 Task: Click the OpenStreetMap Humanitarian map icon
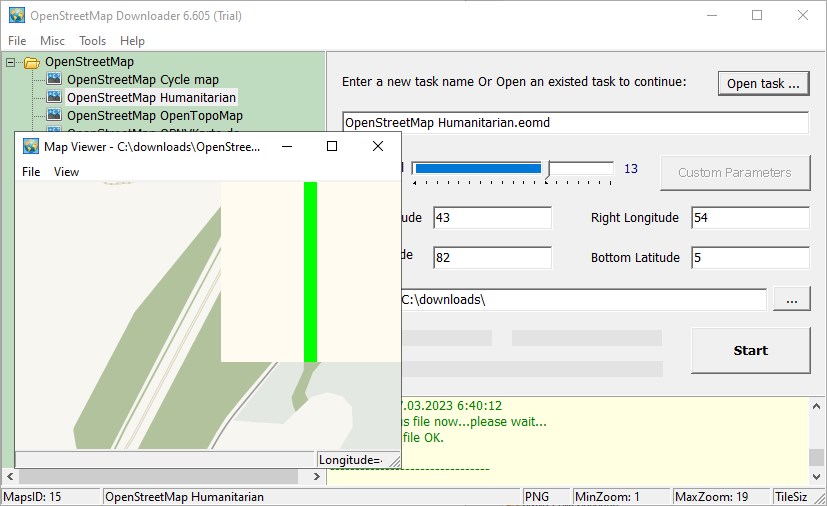[54, 97]
